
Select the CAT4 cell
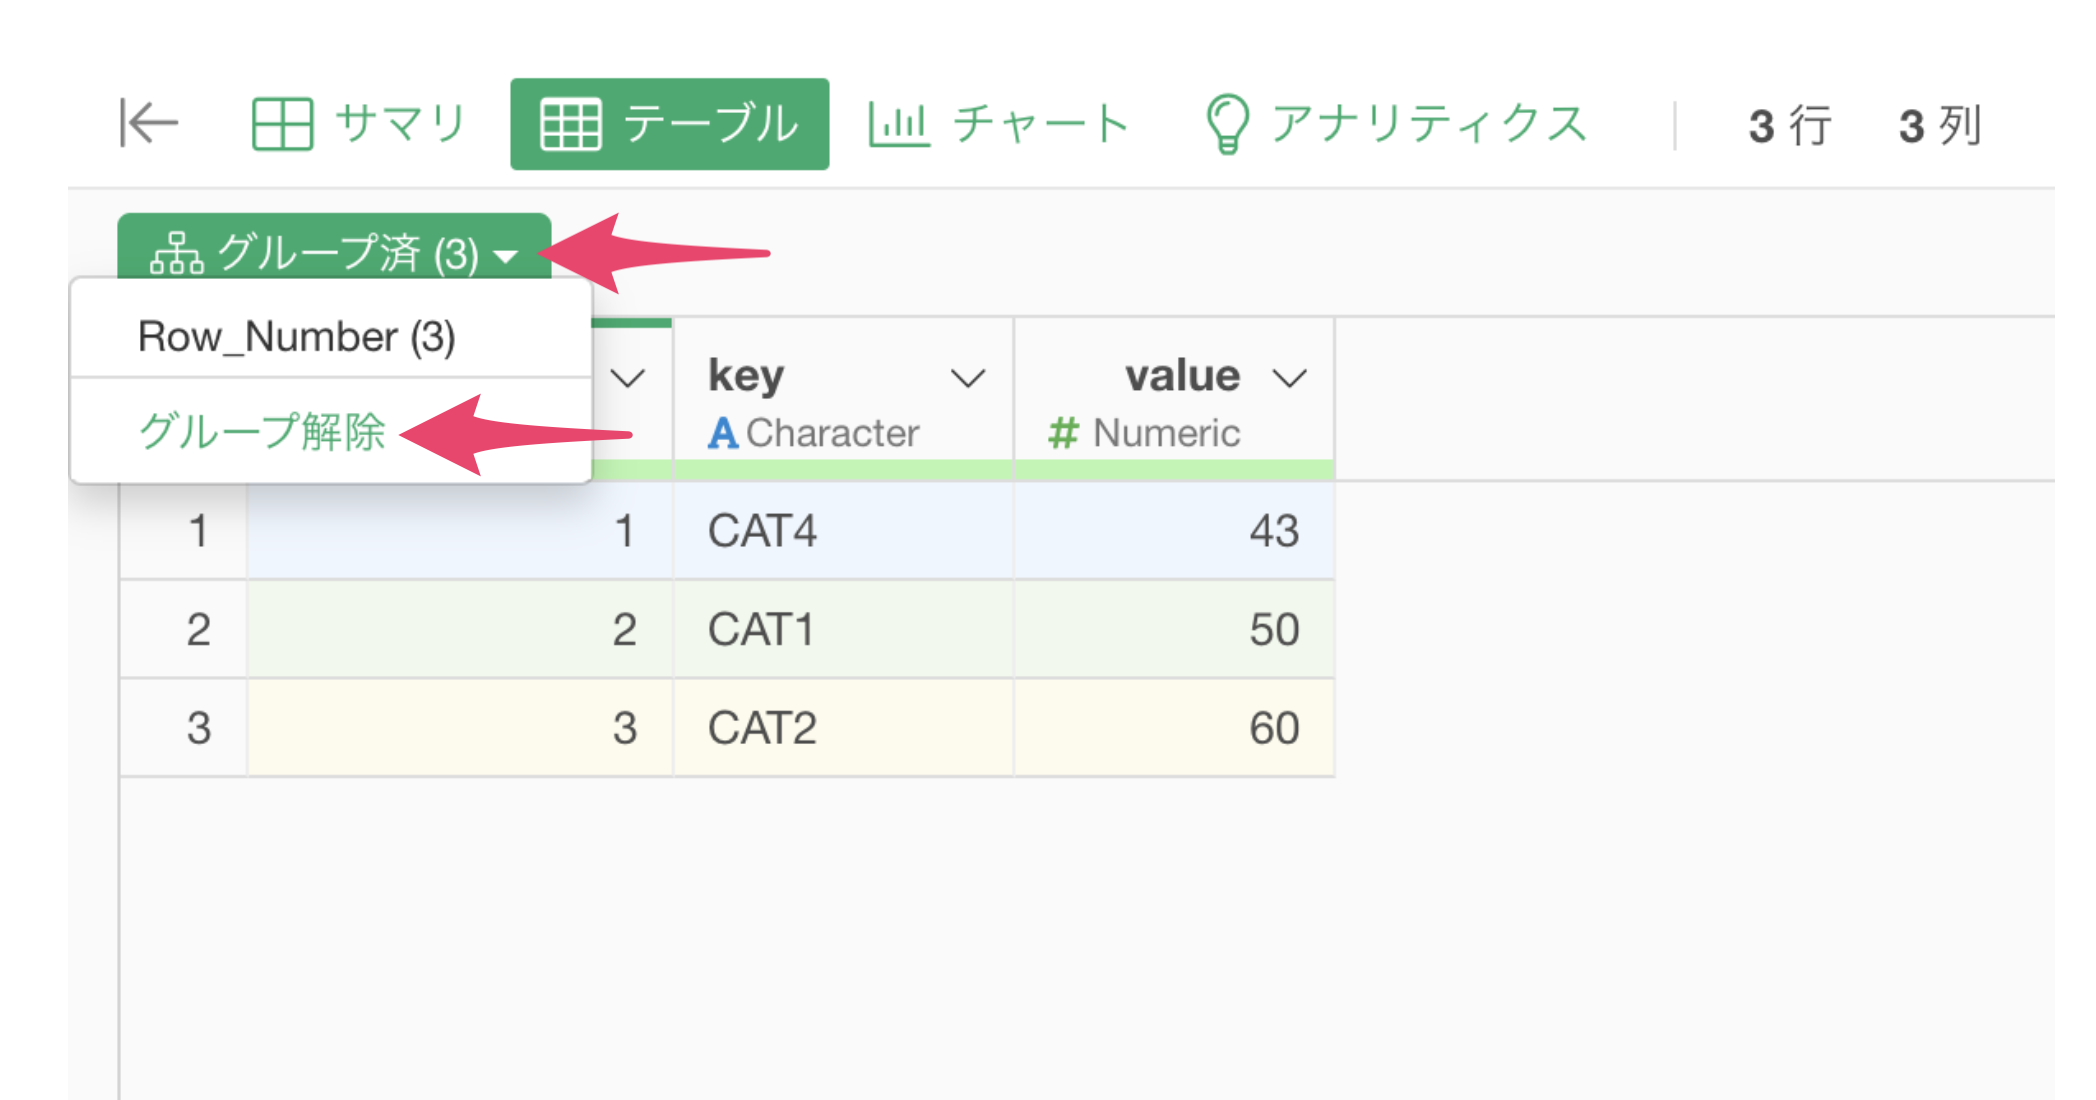point(762,530)
